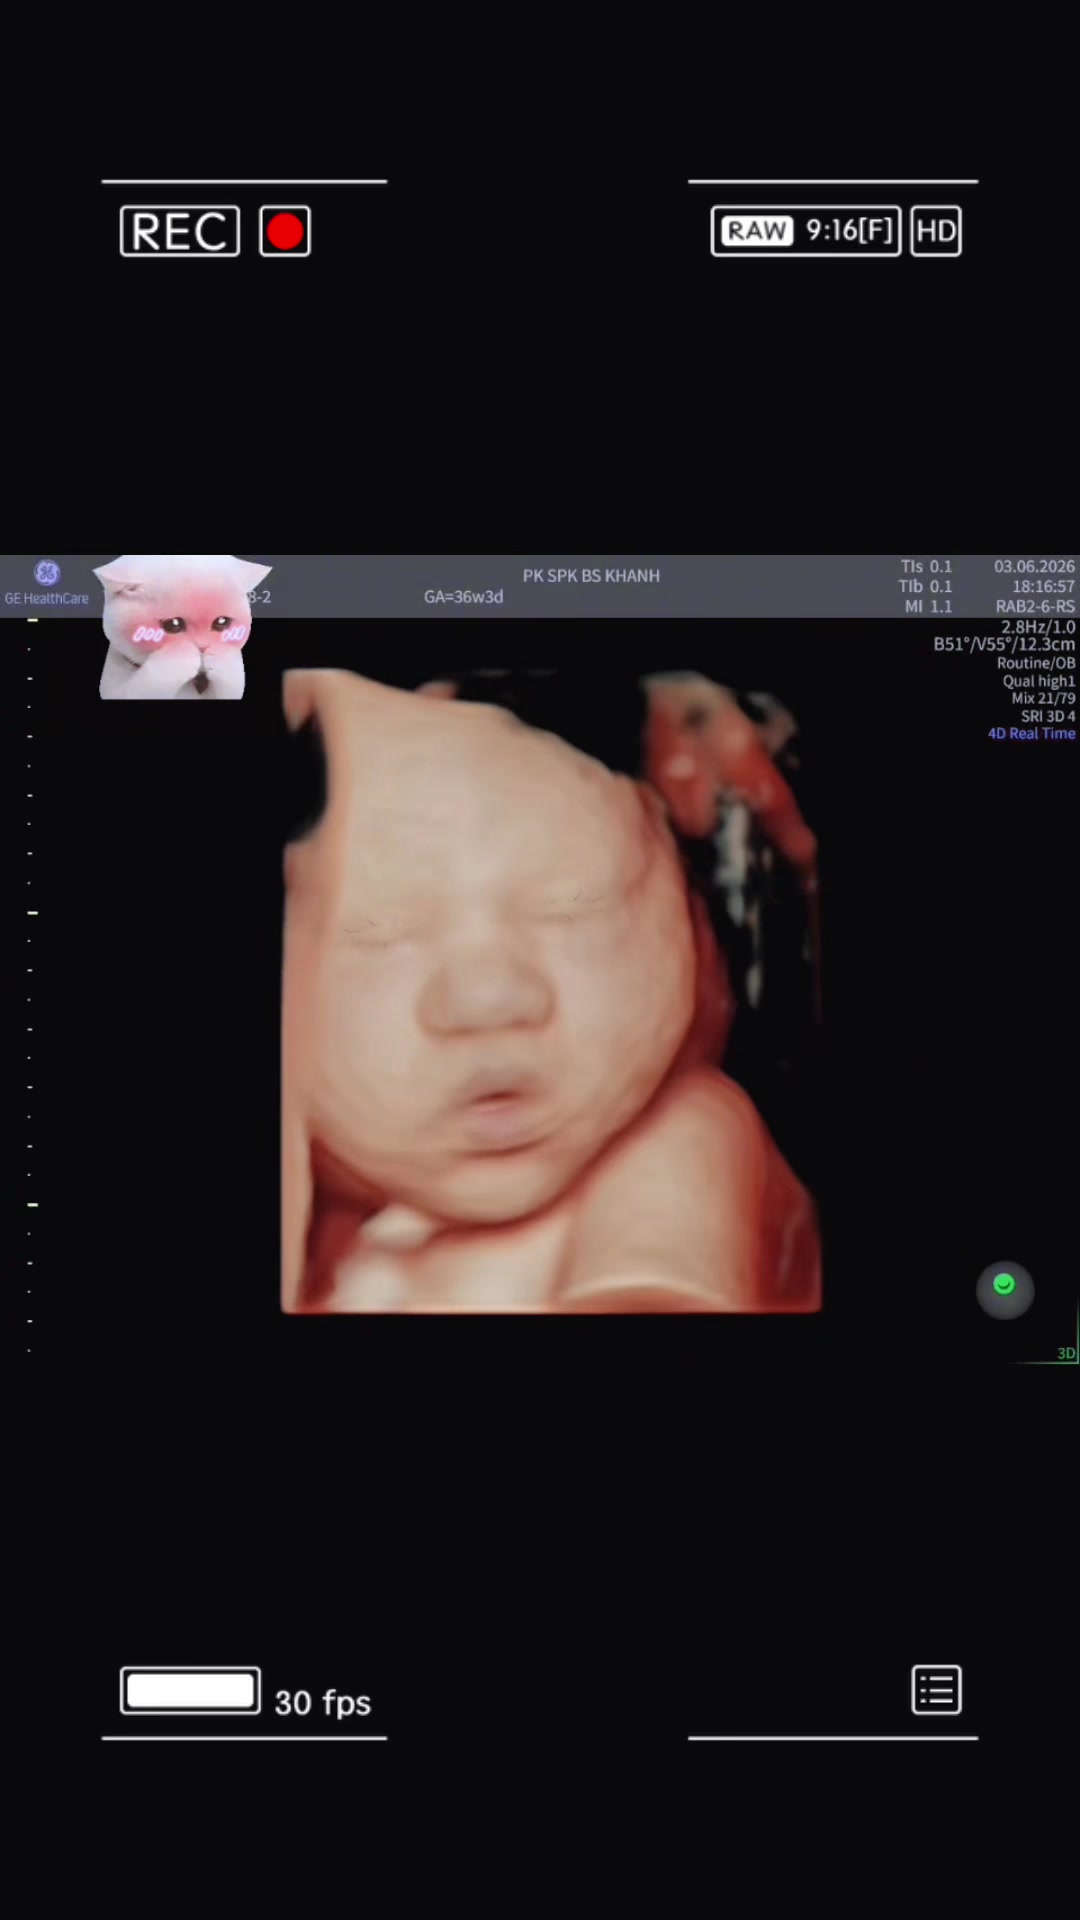Select the RAB2-6-RS probe label
Viewport: 1080px width, 1920px height.
(1035, 606)
